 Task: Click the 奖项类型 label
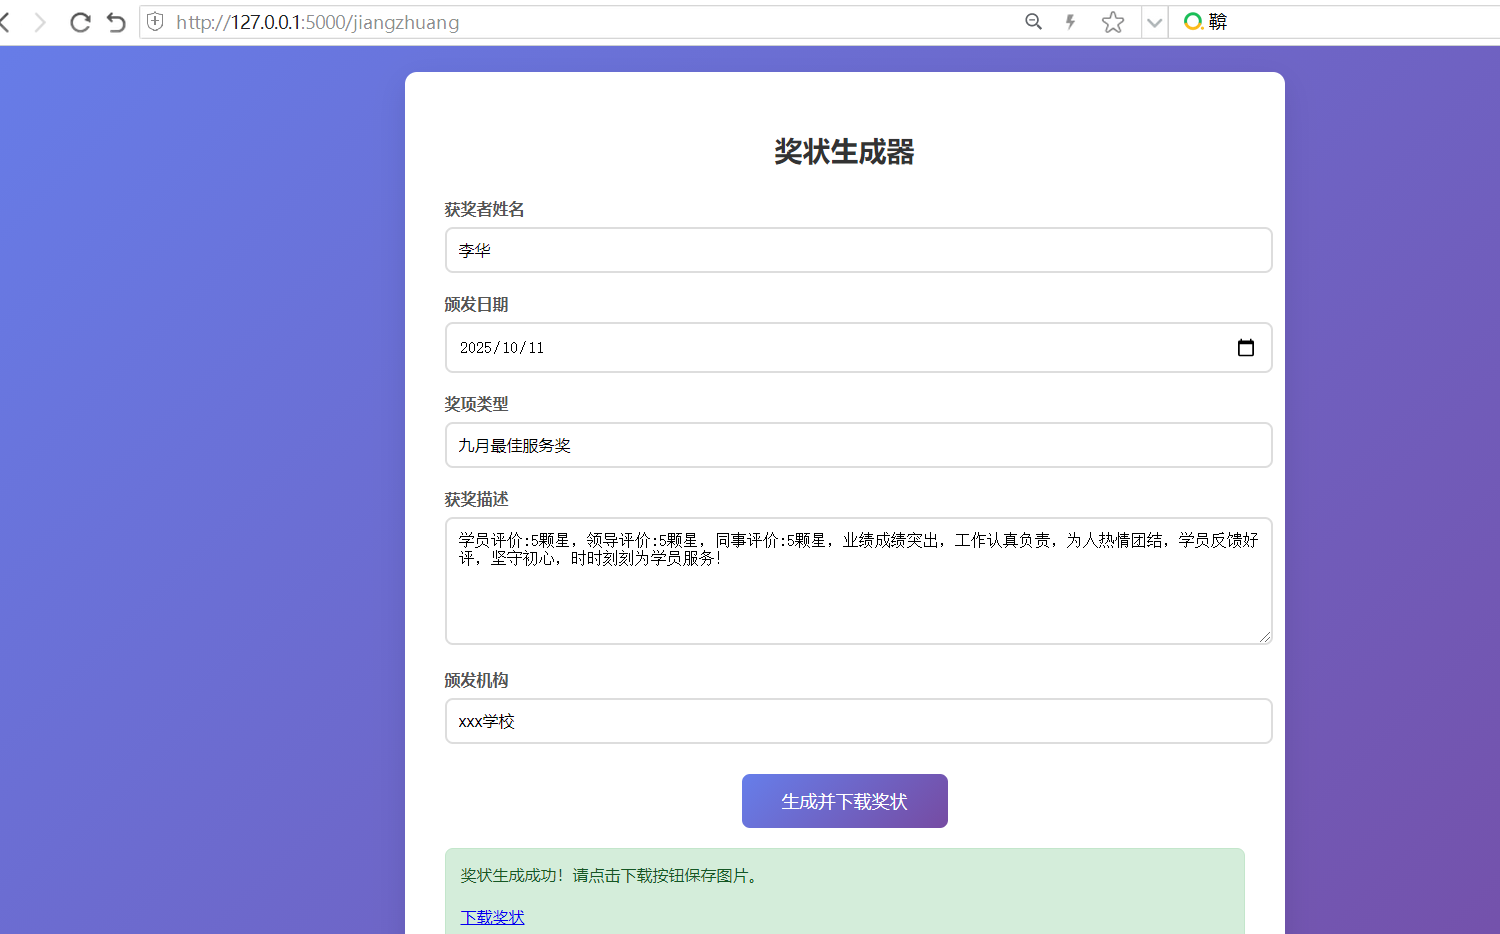476,404
